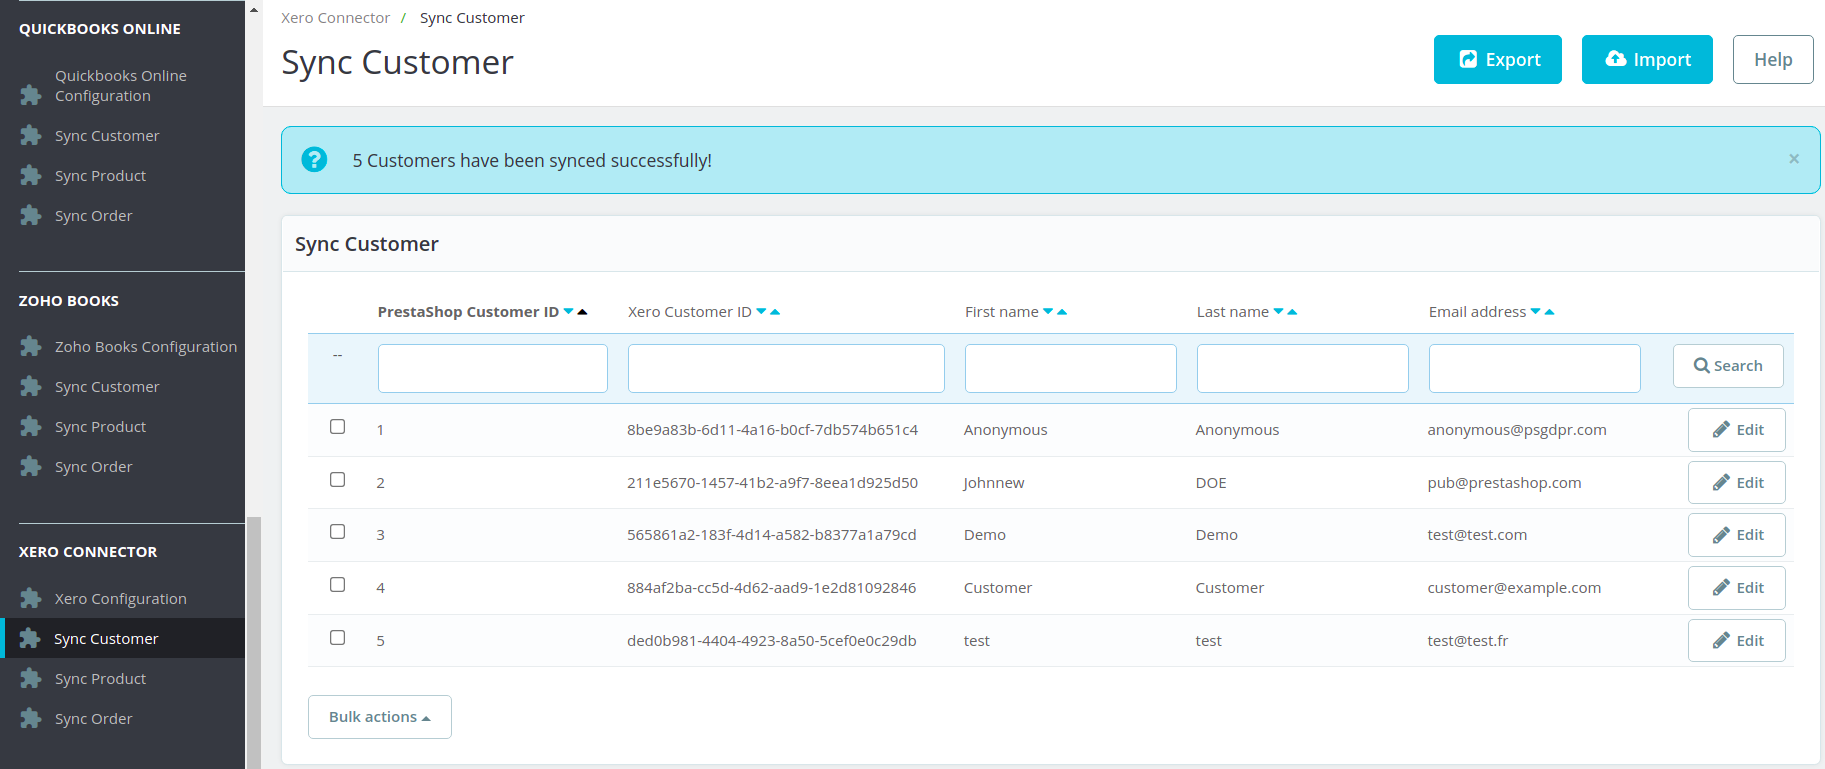Image resolution: width=1825 pixels, height=769 pixels.
Task: Dismiss the synced successfully notification
Action: point(1794,159)
